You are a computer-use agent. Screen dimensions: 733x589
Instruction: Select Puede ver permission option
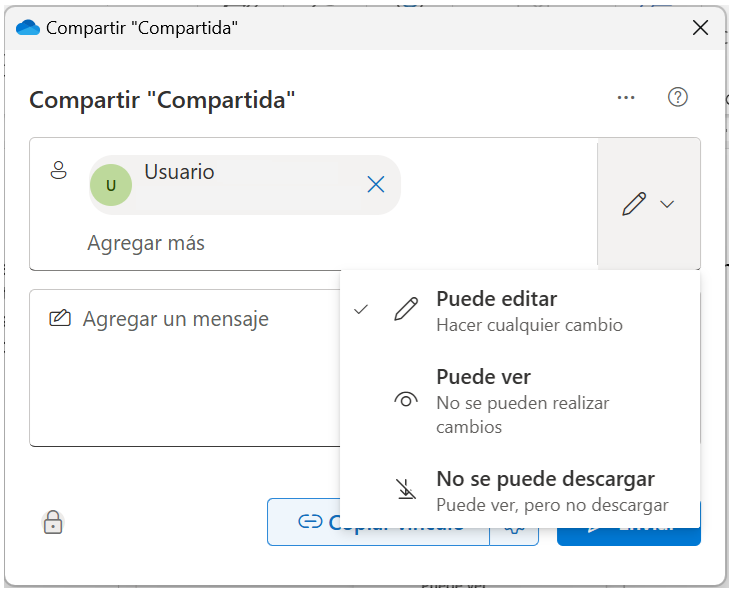(520, 401)
